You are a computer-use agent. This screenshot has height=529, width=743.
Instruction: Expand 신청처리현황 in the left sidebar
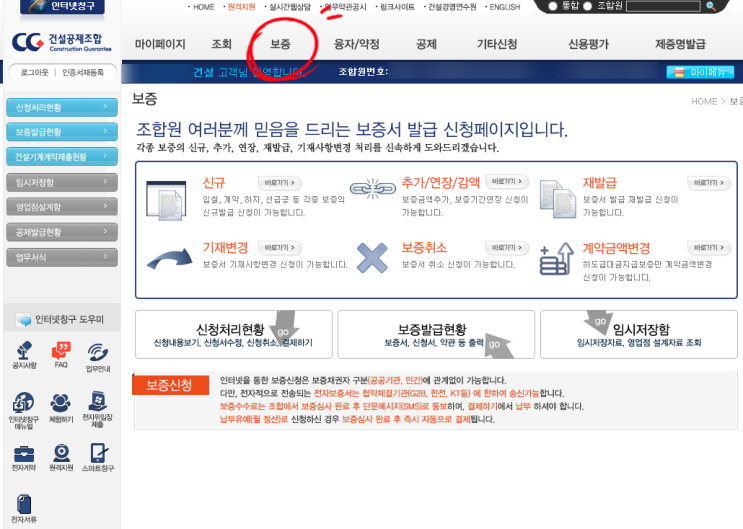62,107
